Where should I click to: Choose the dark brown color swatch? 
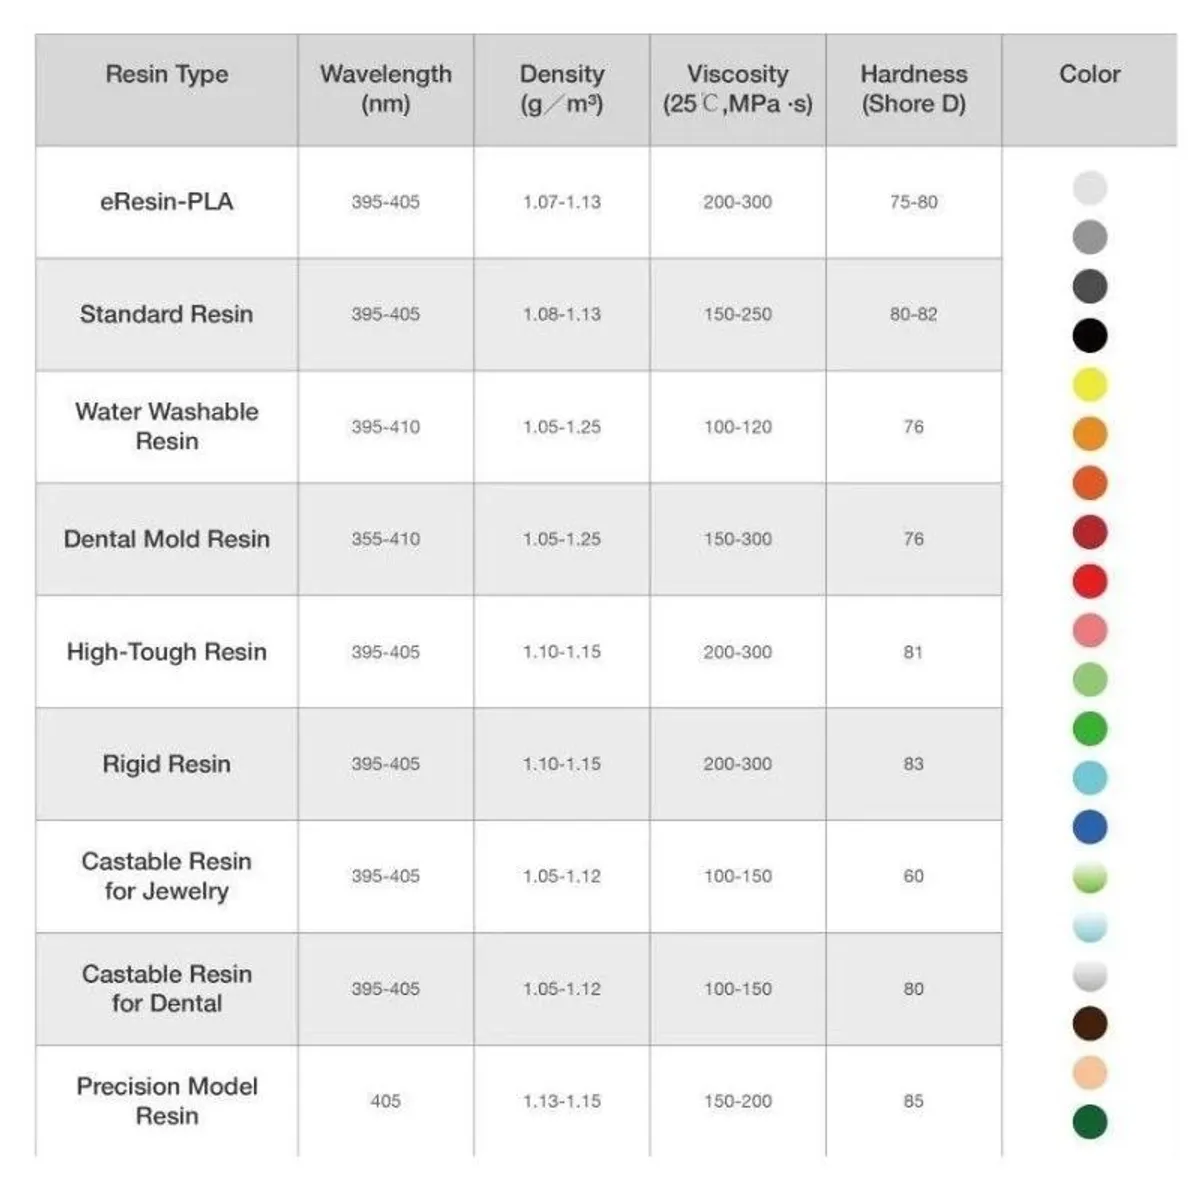[1089, 1023]
